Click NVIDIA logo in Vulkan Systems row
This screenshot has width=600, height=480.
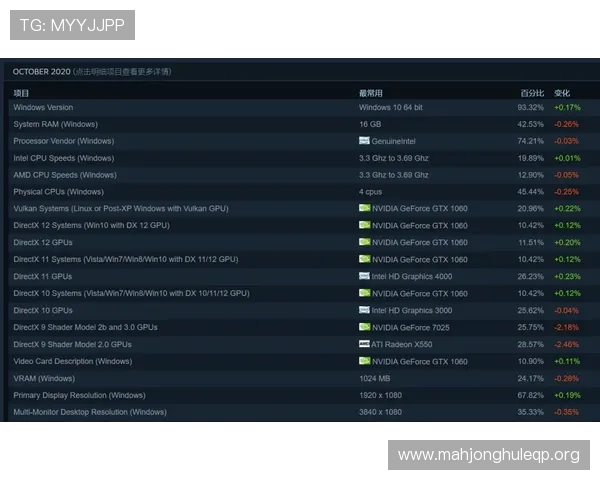pyautogui.click(x=364, y=208)
